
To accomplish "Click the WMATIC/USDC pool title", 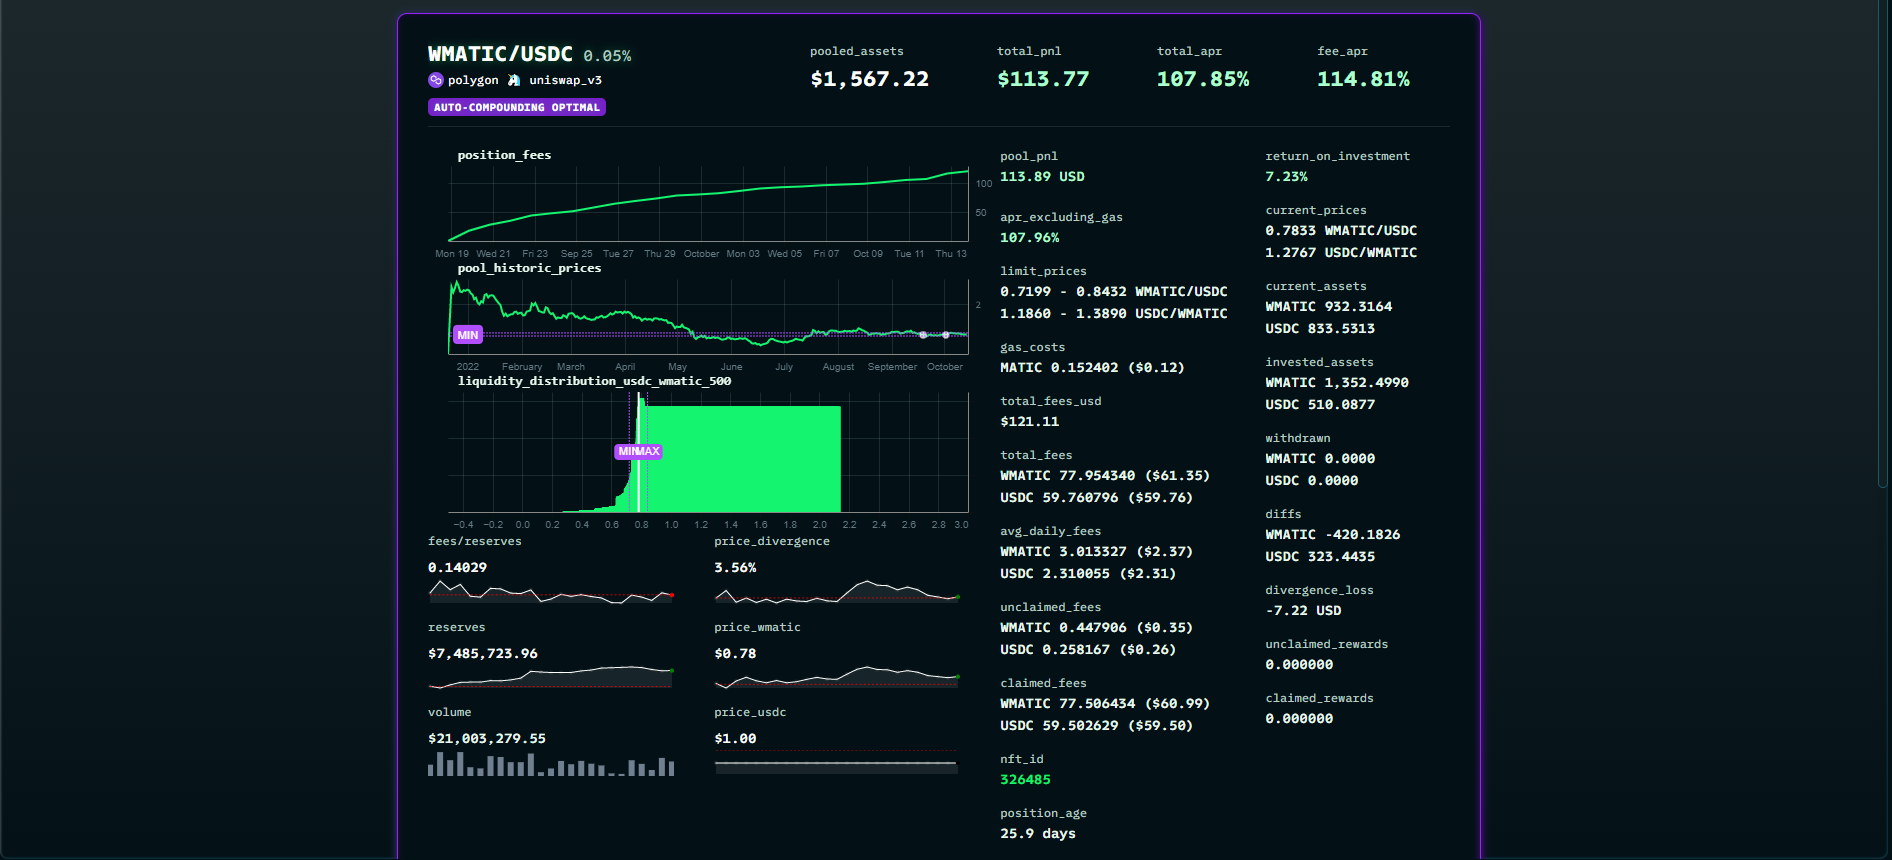I will [x=500, y=55].
